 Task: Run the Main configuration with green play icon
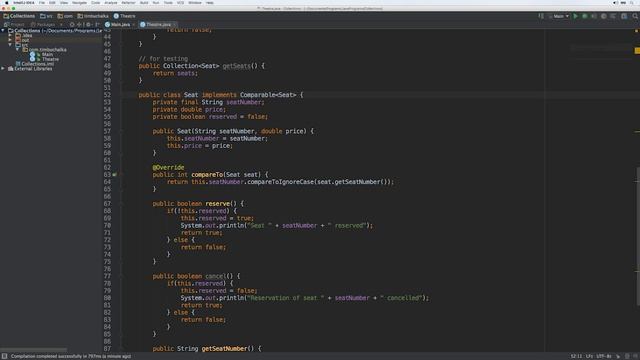click(576, 16)
